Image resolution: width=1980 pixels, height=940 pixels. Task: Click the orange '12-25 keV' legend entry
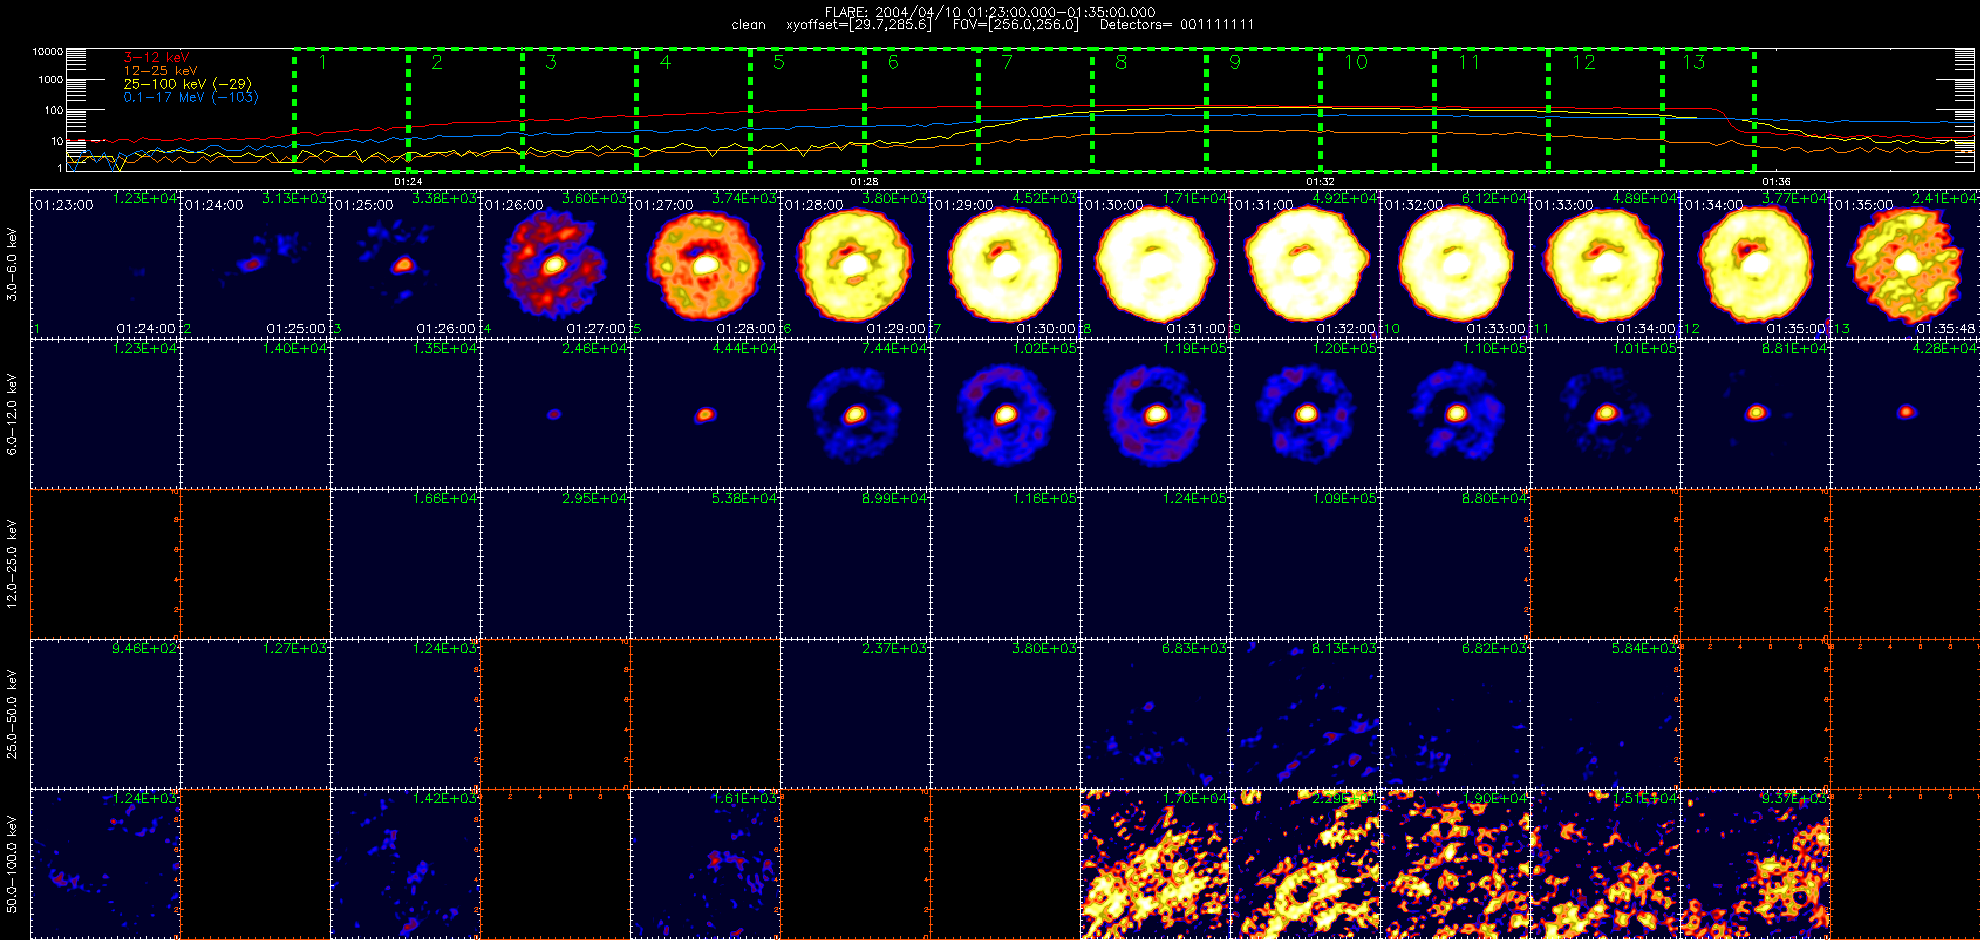160,71
